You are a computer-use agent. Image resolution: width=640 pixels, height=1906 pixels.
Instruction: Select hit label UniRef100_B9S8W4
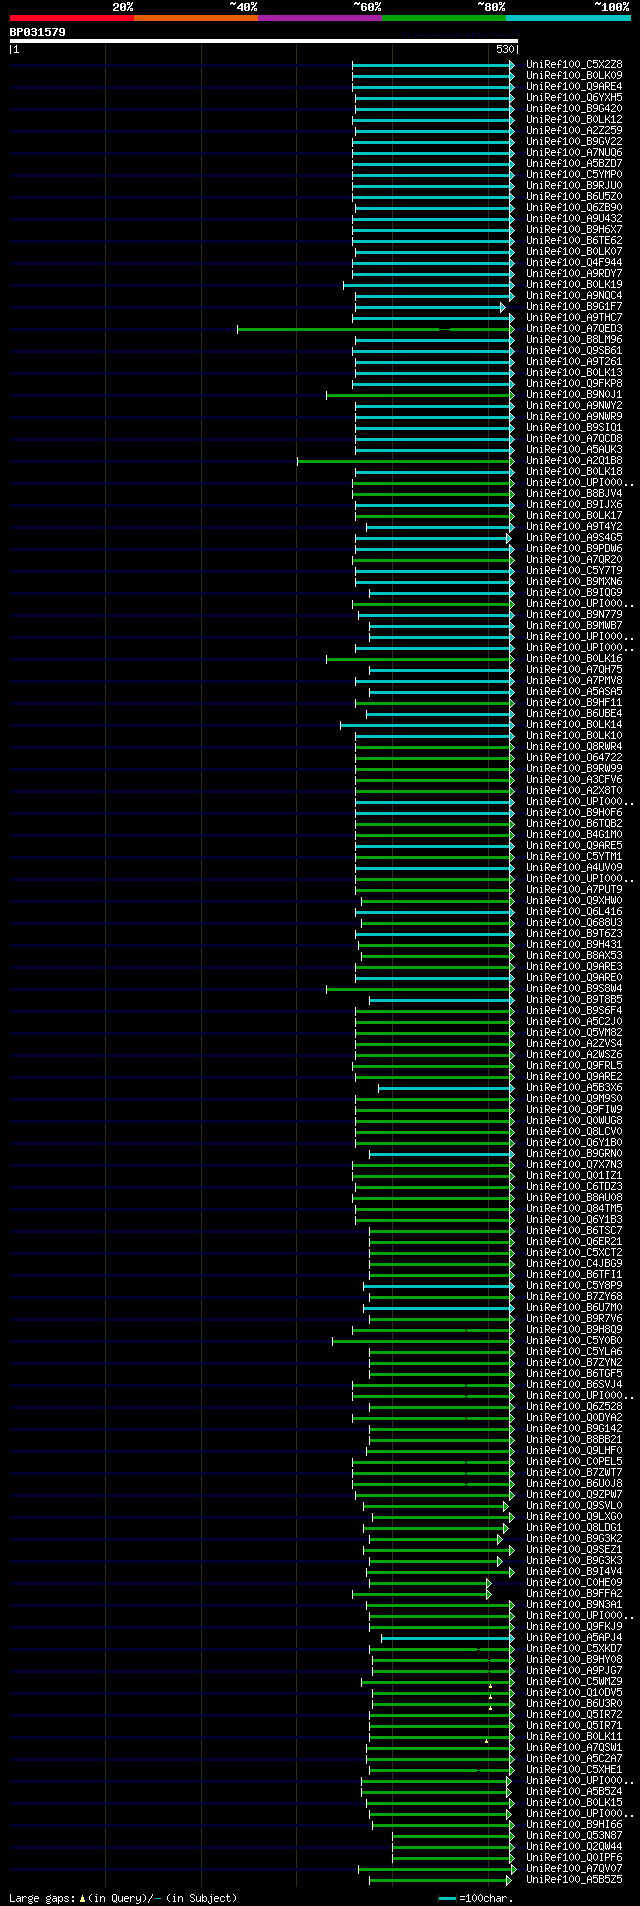tap(574, 988)
